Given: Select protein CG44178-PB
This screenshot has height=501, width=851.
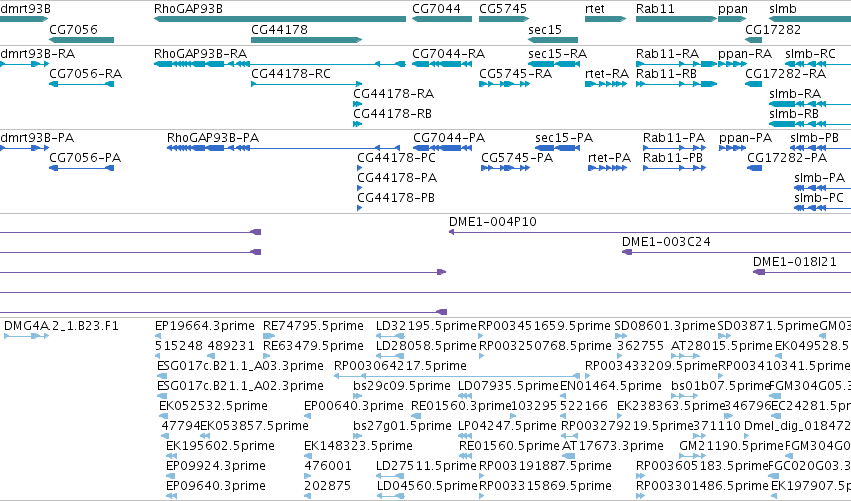Looking at the screenshot, I should [359, 208].
